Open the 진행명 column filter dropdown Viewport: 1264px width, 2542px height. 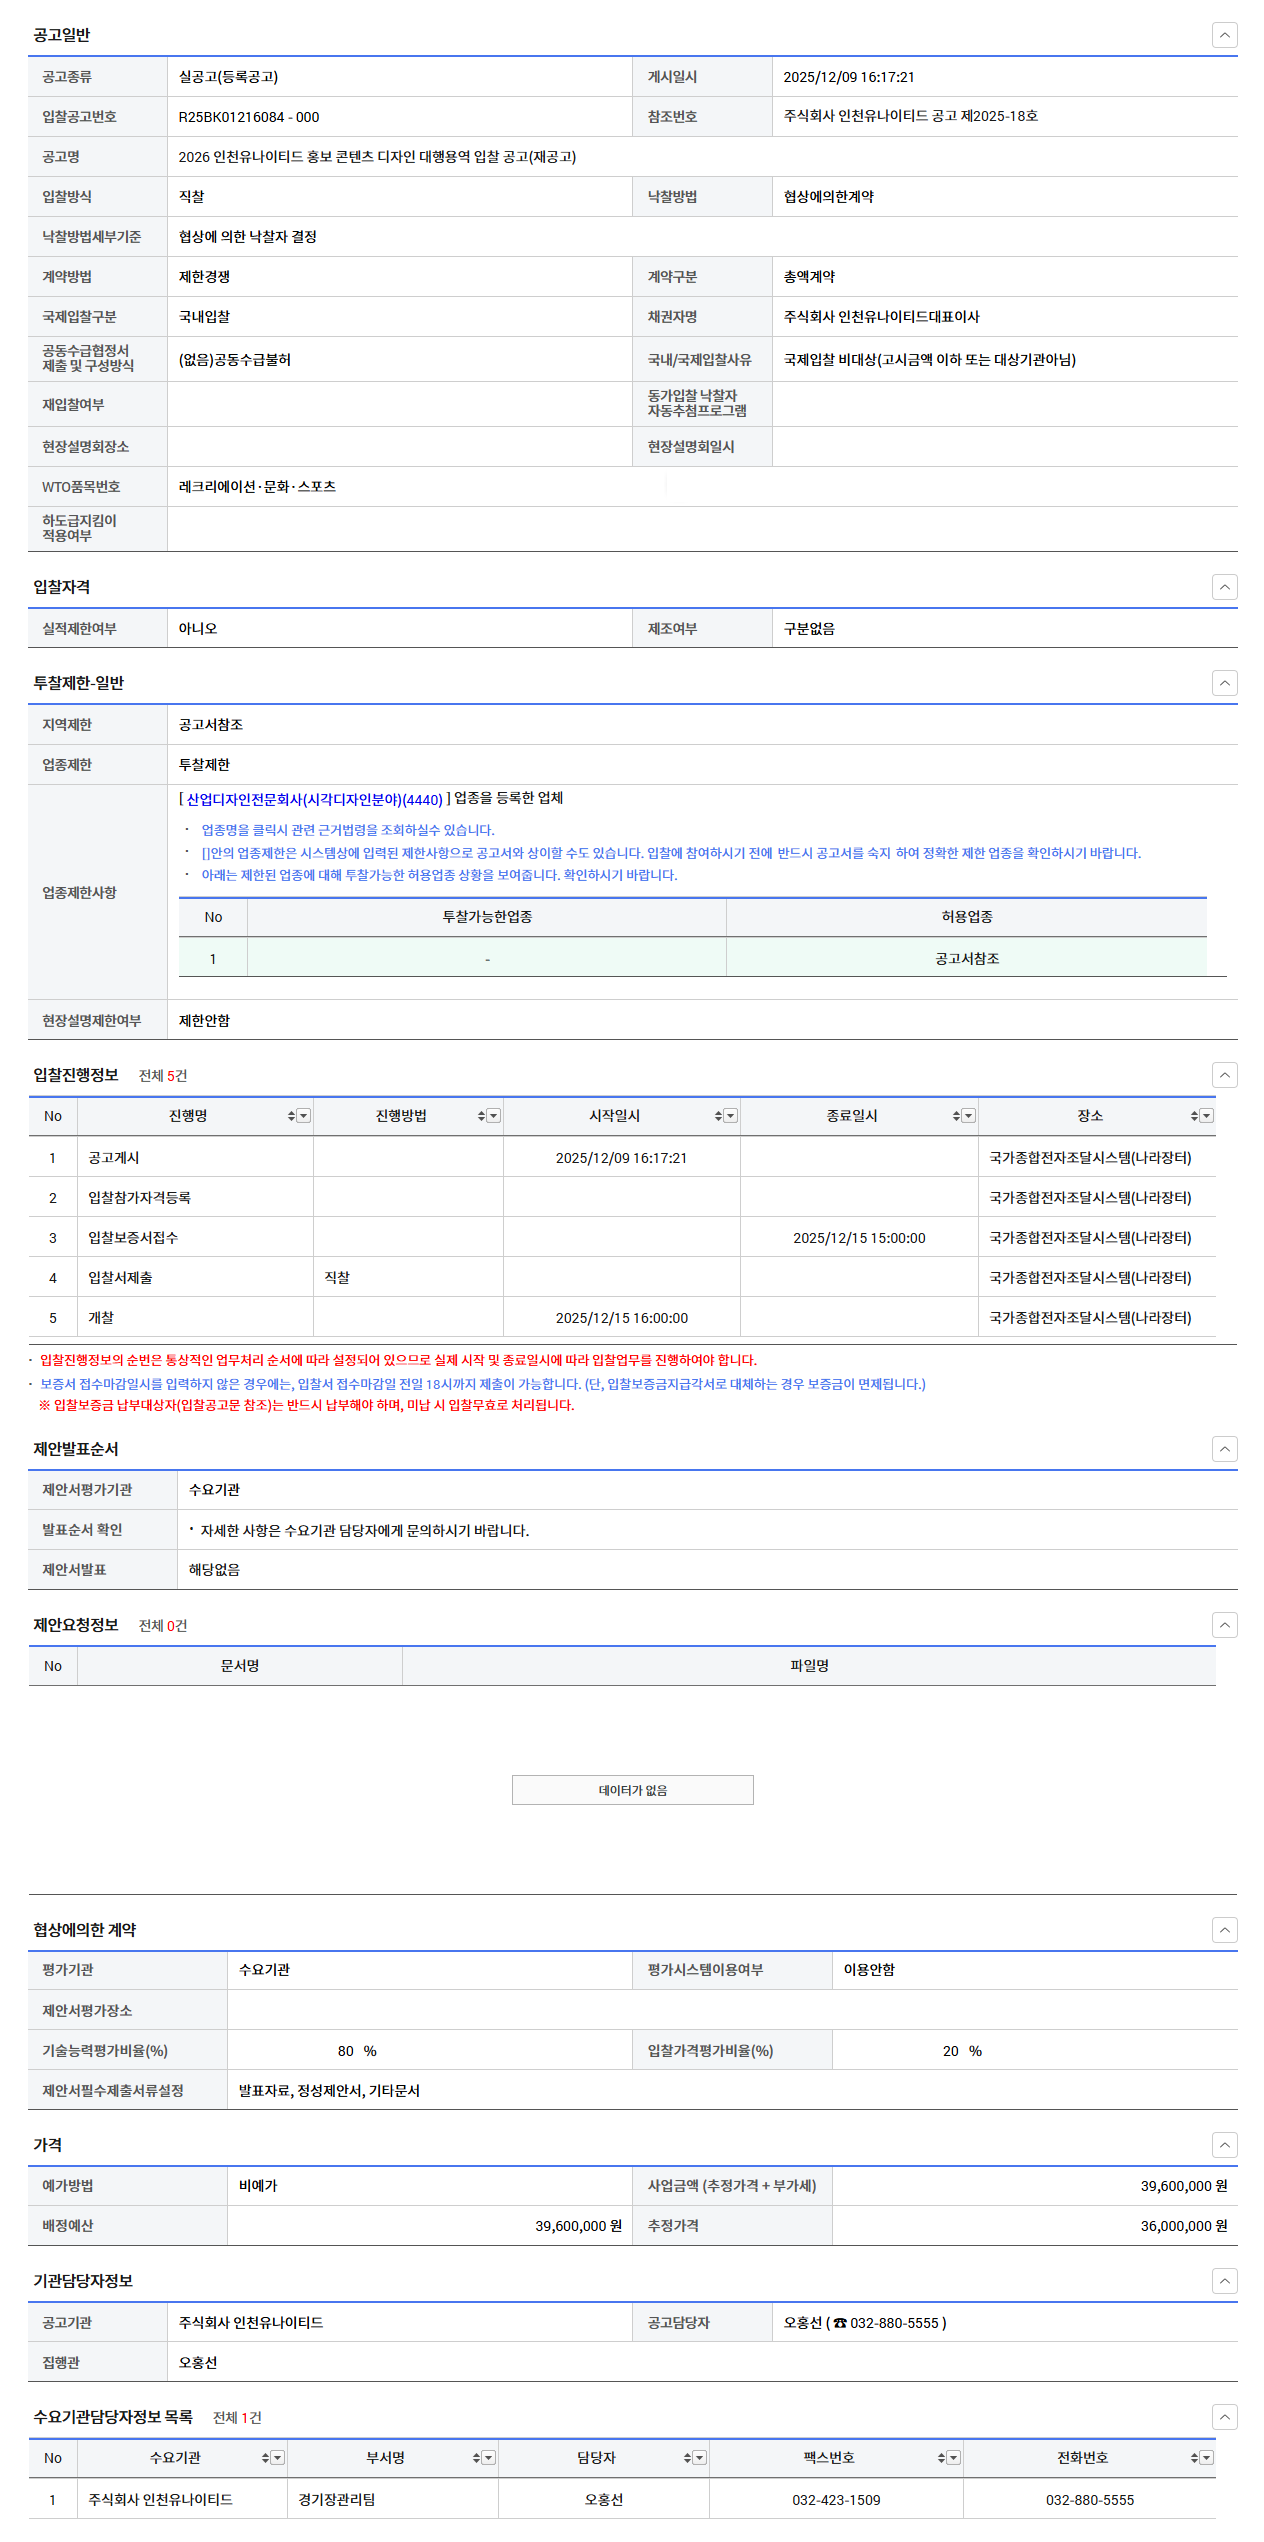(x=304, y=1116)
